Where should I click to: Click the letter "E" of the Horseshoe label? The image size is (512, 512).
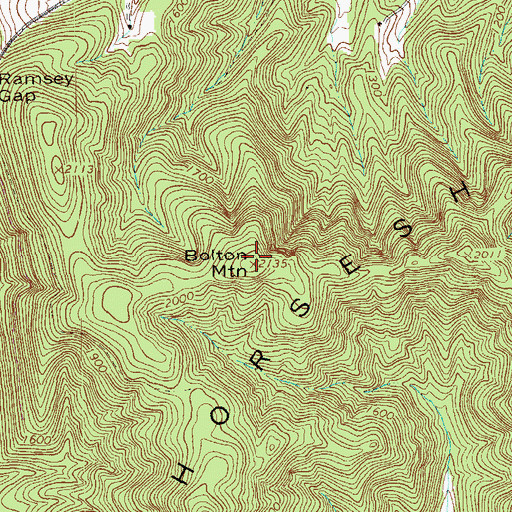click(350, 266)
